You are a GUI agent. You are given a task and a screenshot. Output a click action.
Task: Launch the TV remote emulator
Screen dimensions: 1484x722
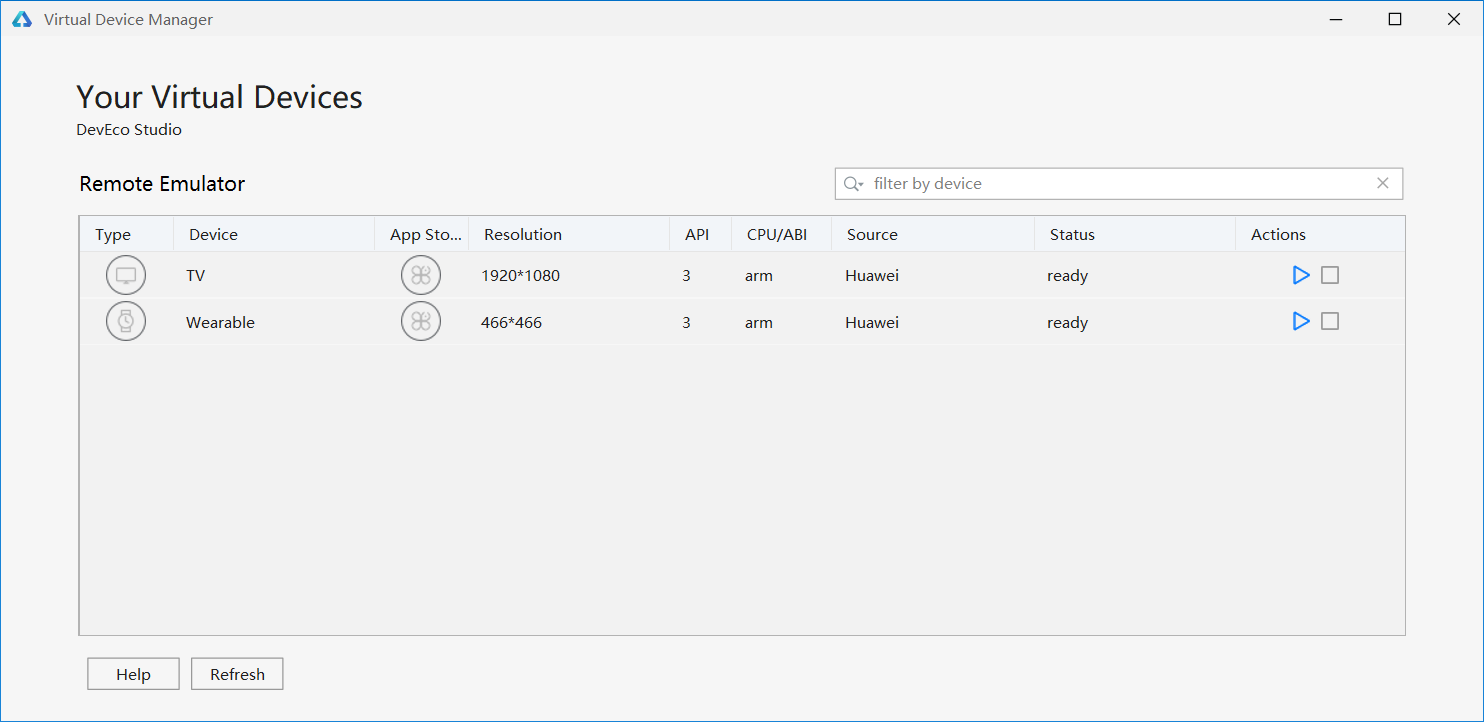[1301, 274]
